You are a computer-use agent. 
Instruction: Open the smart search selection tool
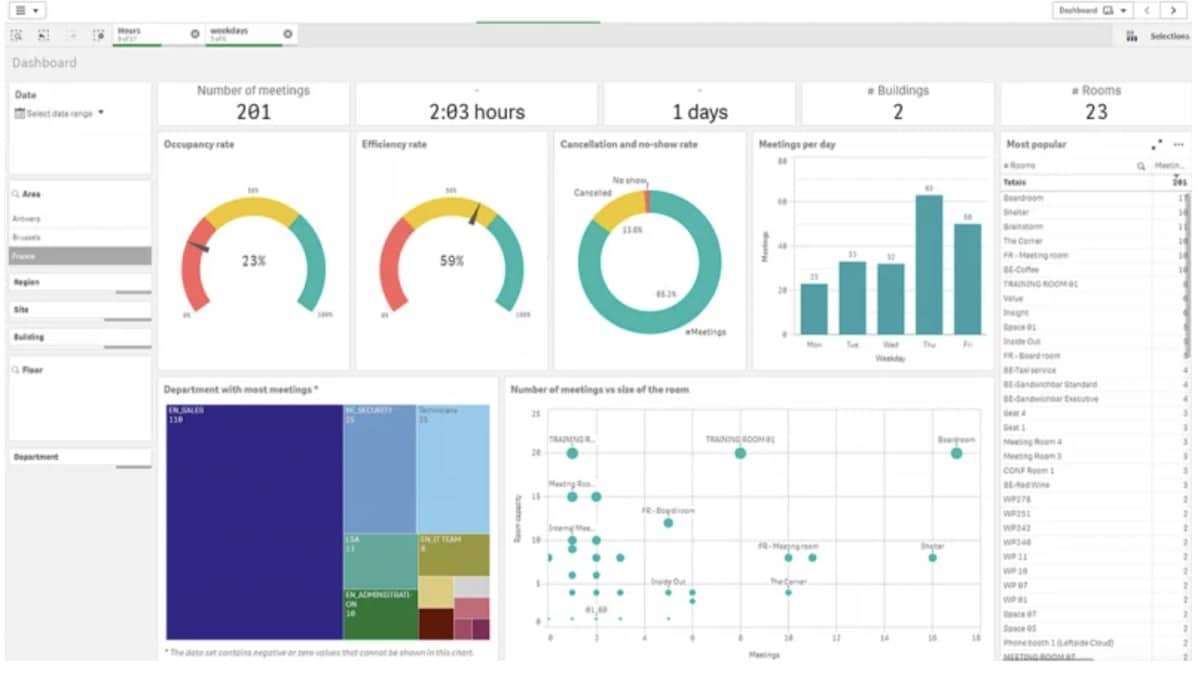(x=16, y=35)
